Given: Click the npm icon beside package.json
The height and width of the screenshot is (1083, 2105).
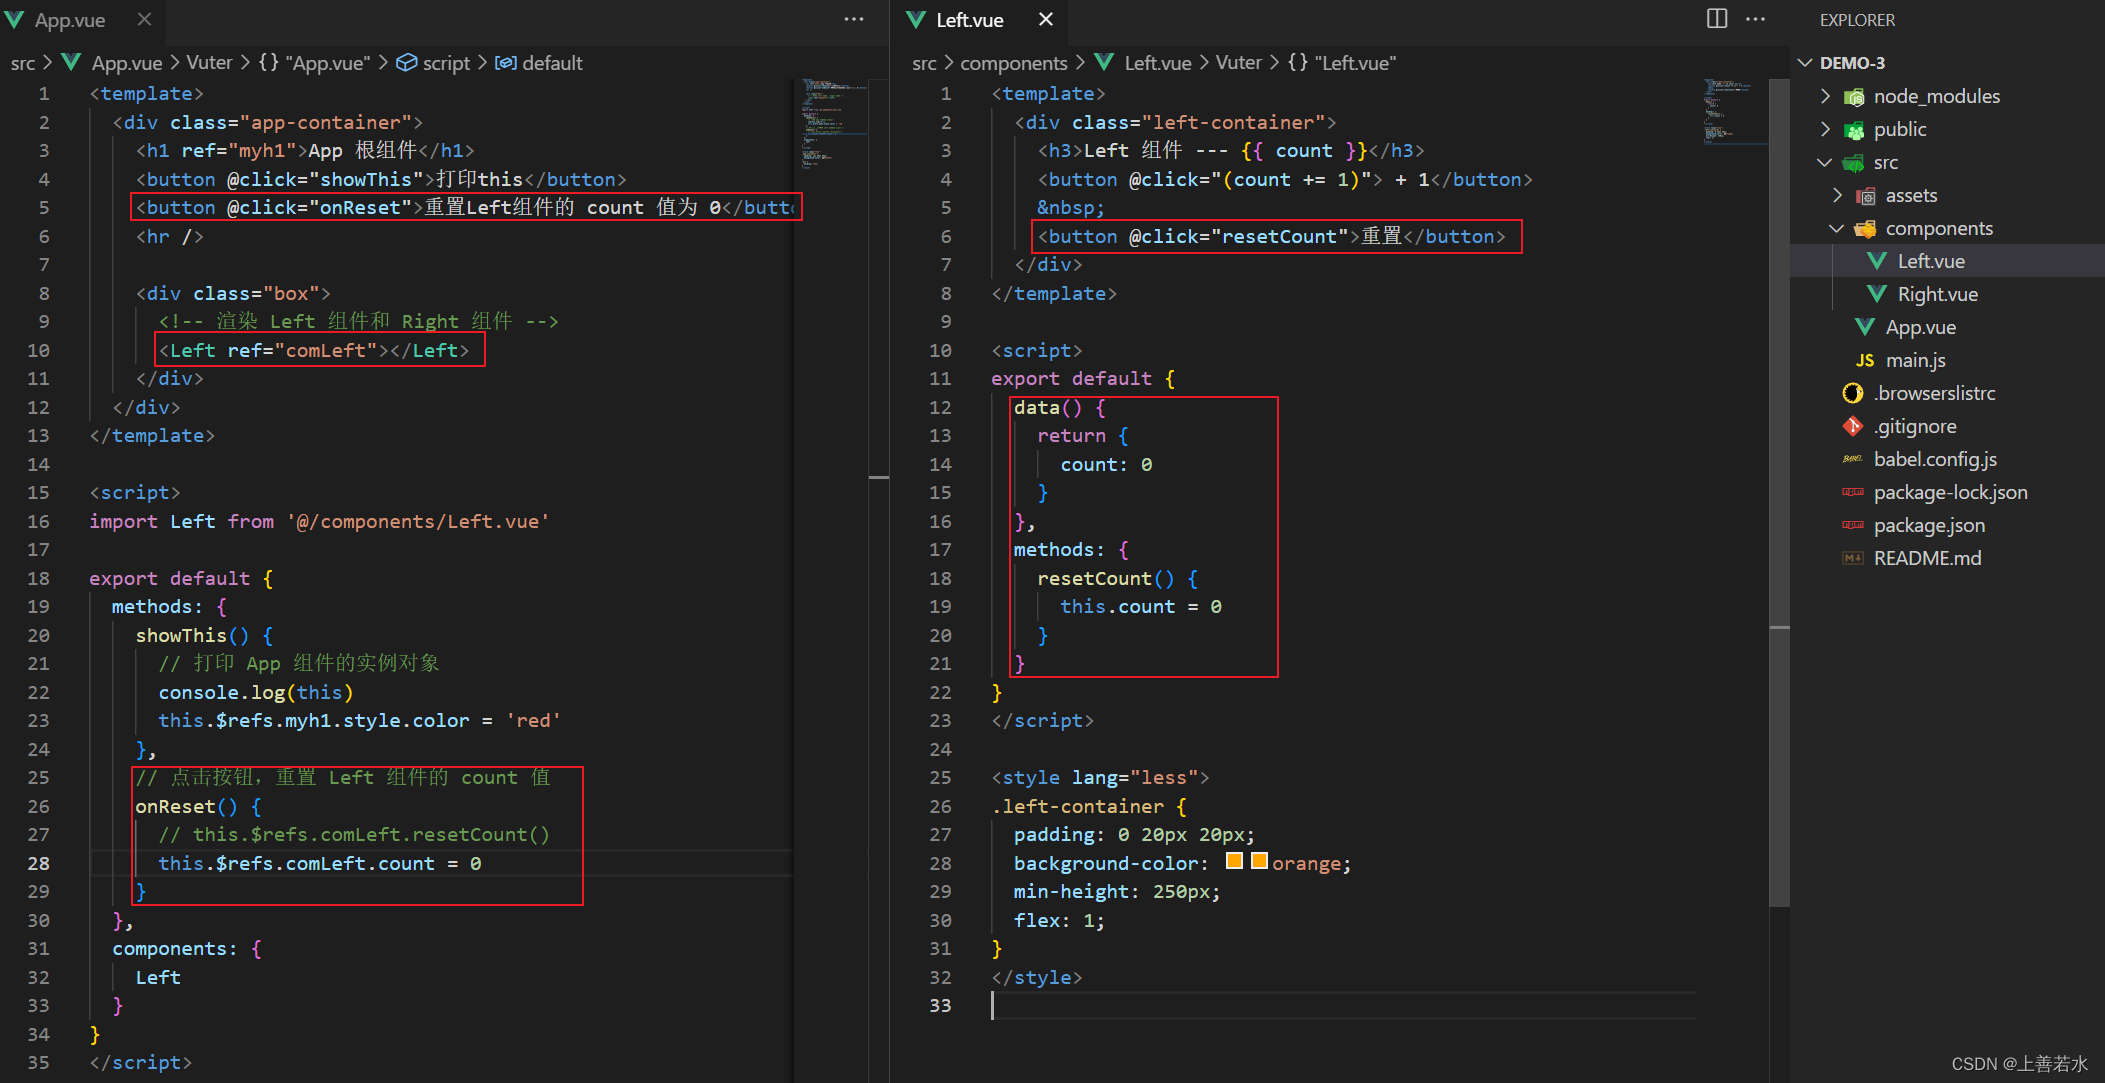Looking at the screenshot, I should [1853, 525].
